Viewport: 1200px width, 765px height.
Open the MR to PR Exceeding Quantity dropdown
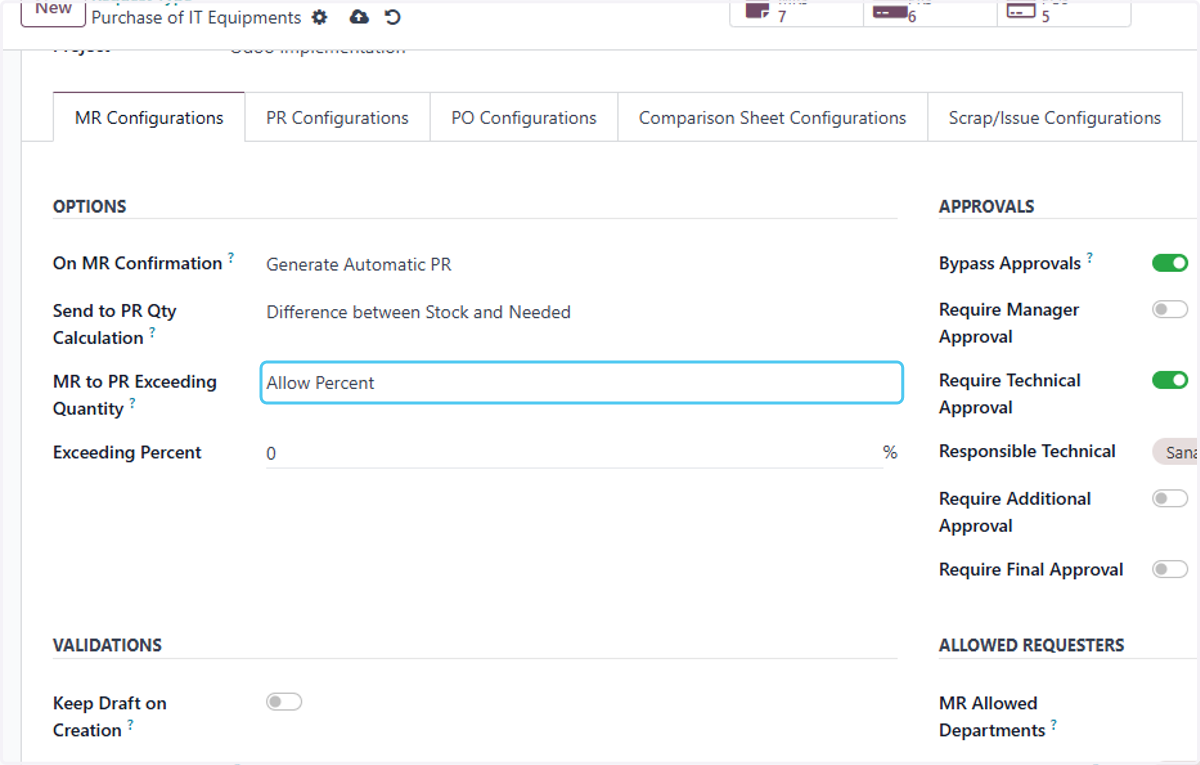(x=581, y=383)
